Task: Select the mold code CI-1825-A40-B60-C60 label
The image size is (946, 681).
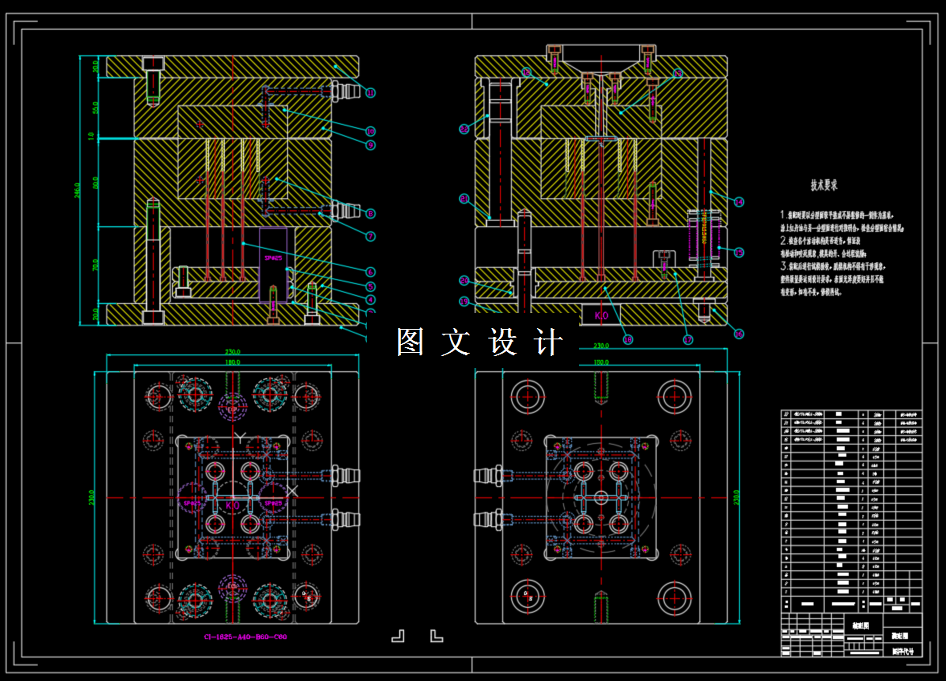Action: click(x=245, y=637)
